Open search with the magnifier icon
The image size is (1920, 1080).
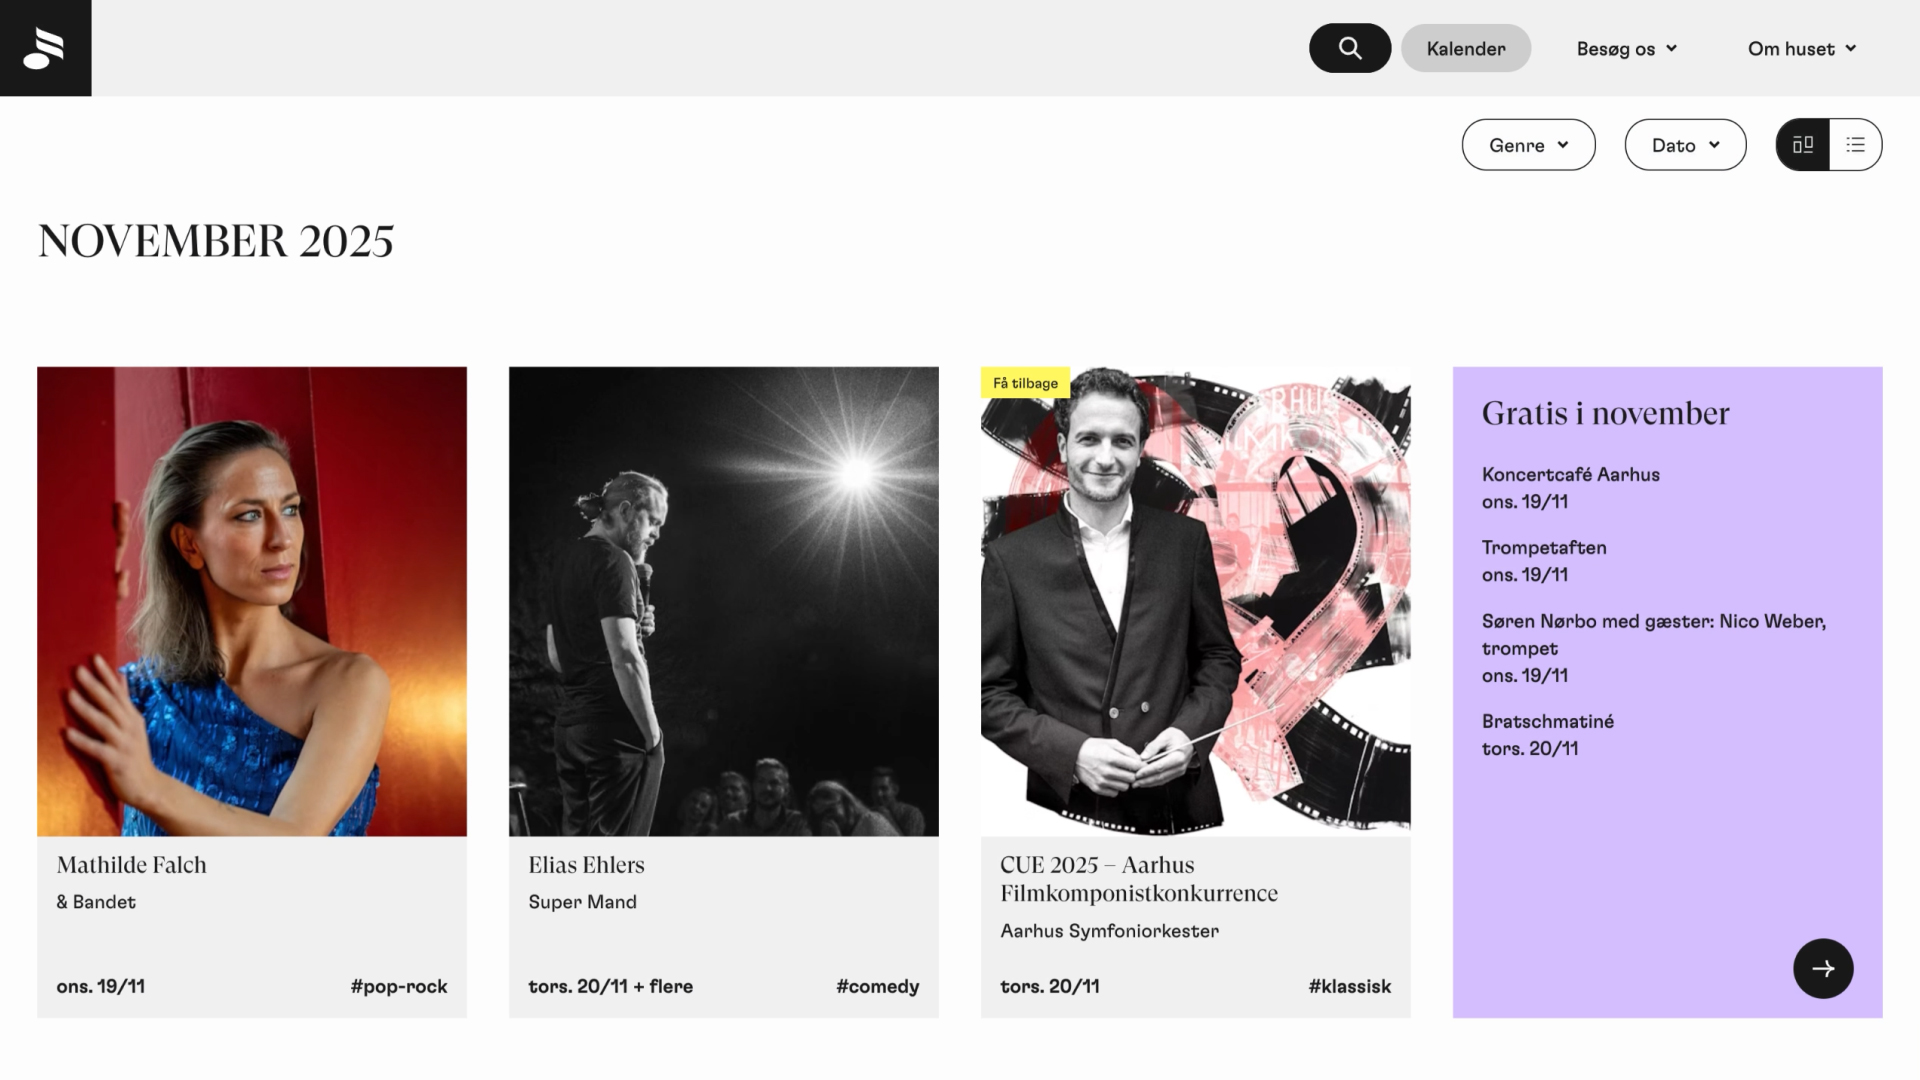[1349, 48]
